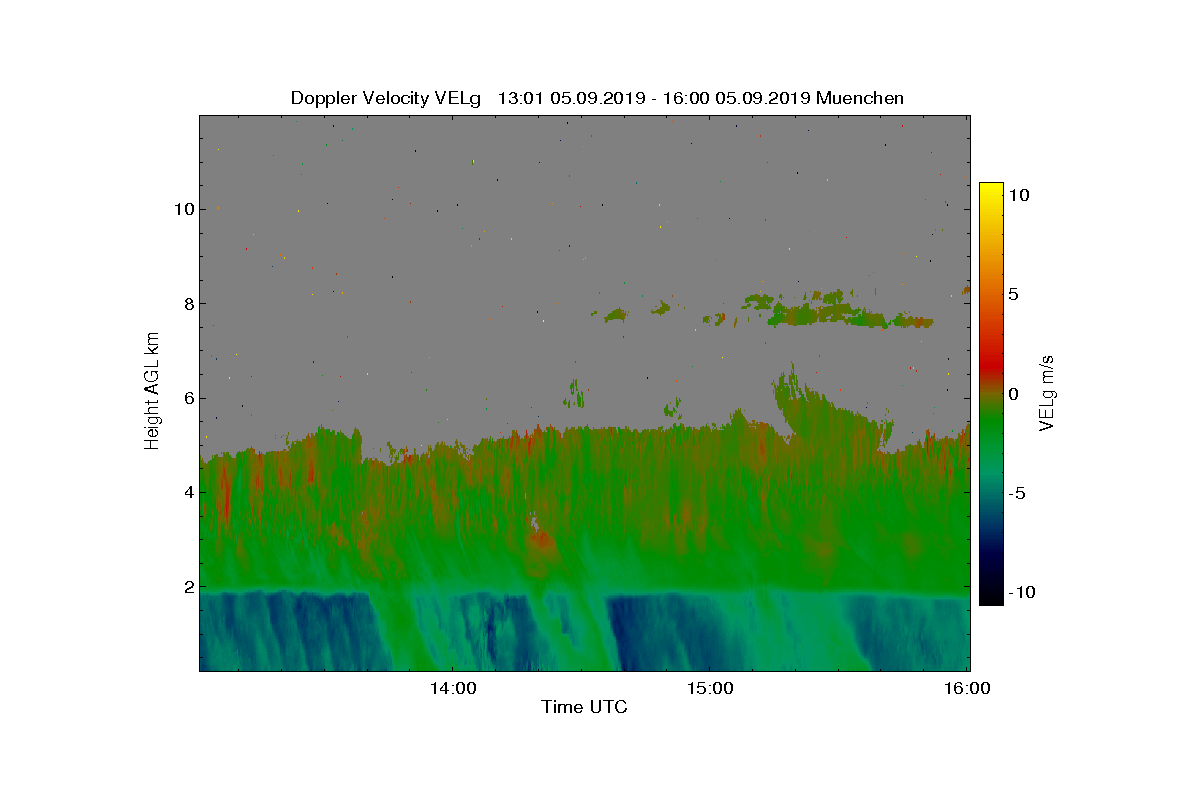
Task: Click the yellow top of the colorbar
Action: pyautogui.click(x=991, y=190)
